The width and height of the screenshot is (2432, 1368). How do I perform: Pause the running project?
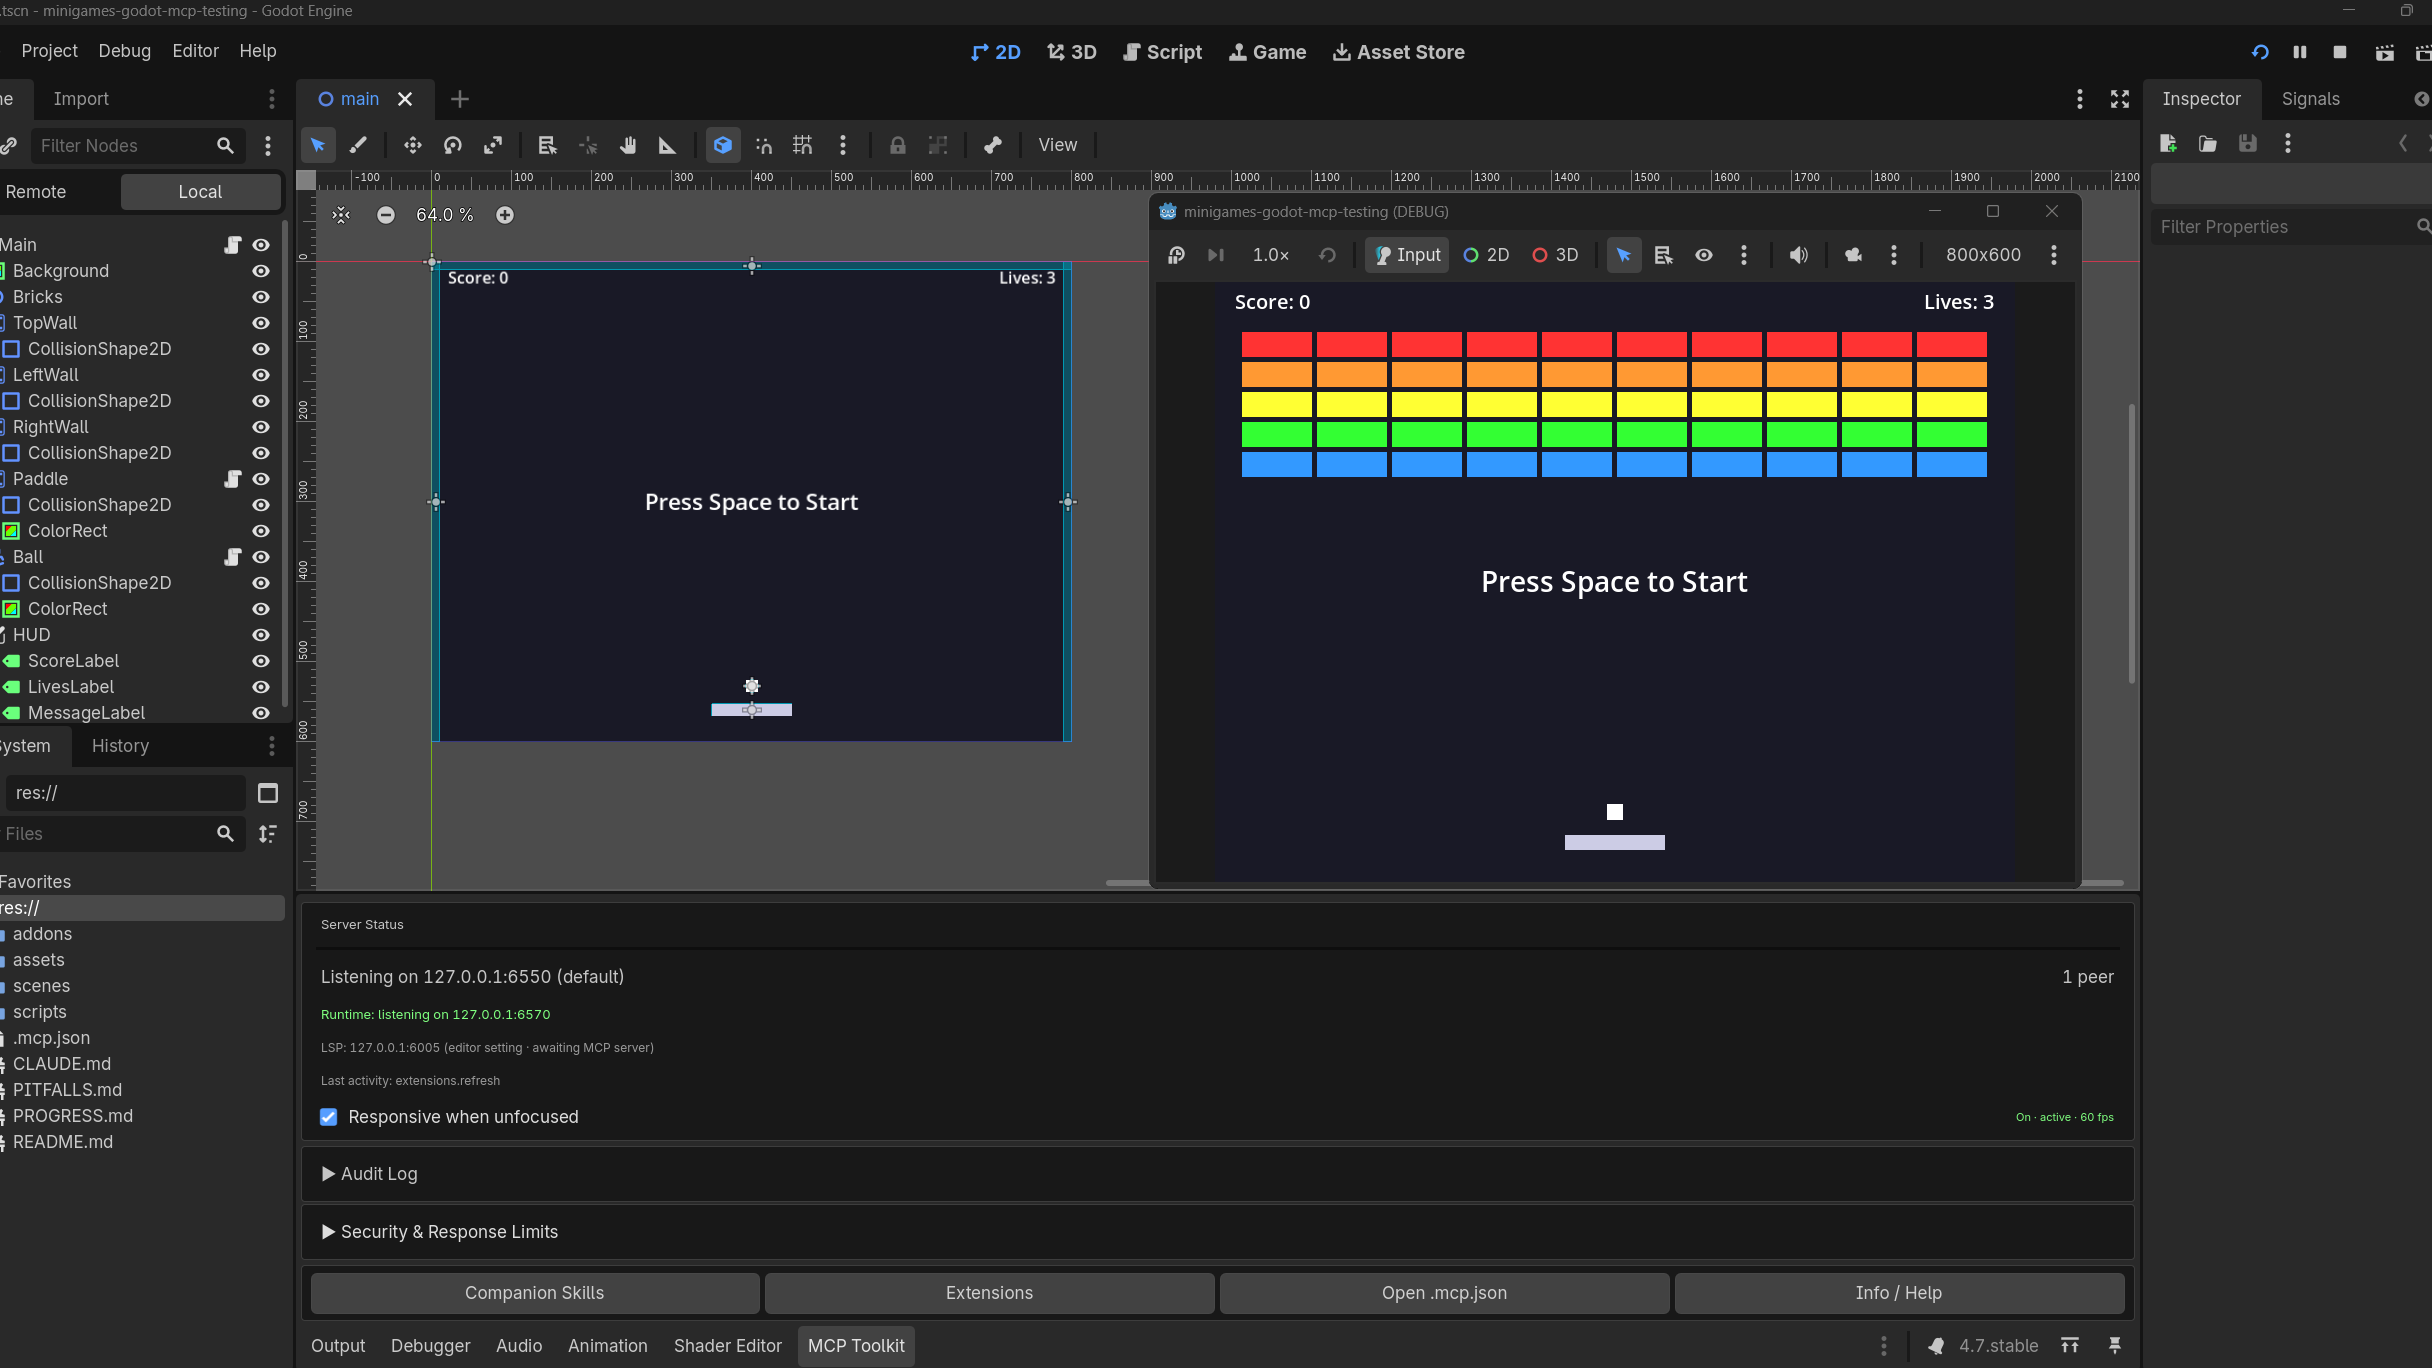[x=2300, y=52]
